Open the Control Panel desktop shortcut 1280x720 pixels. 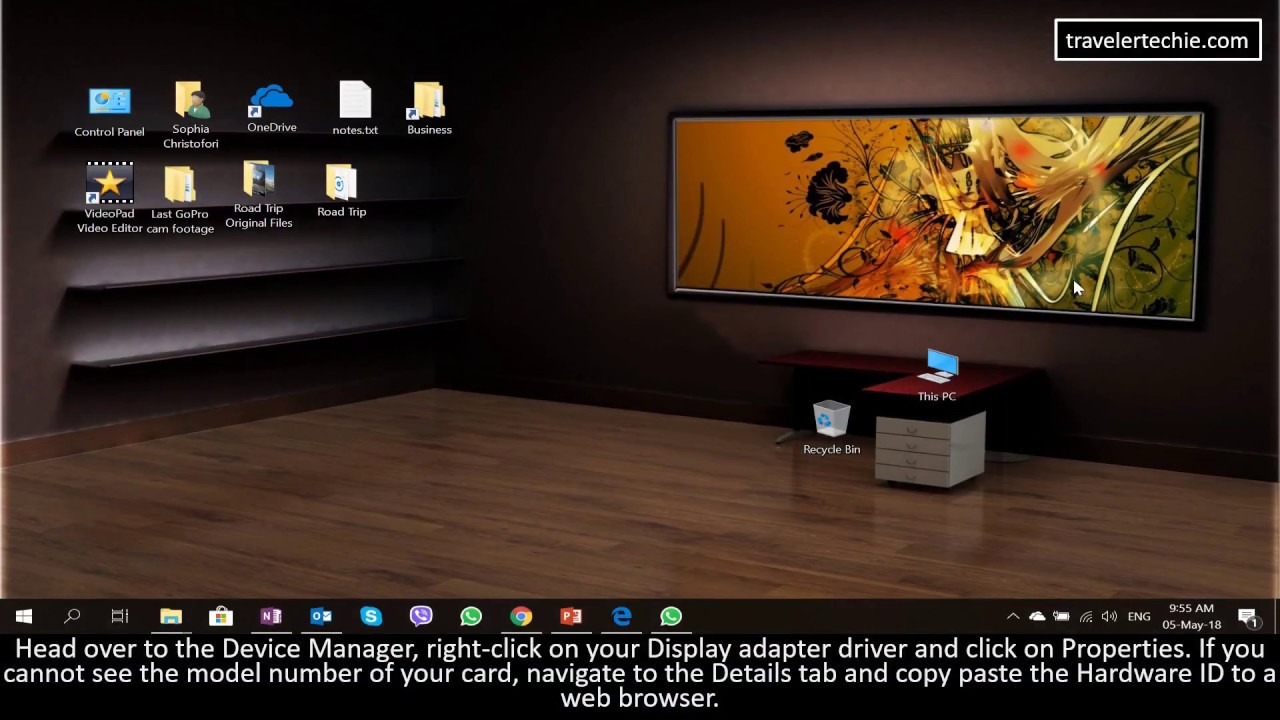tap(109, 112)
